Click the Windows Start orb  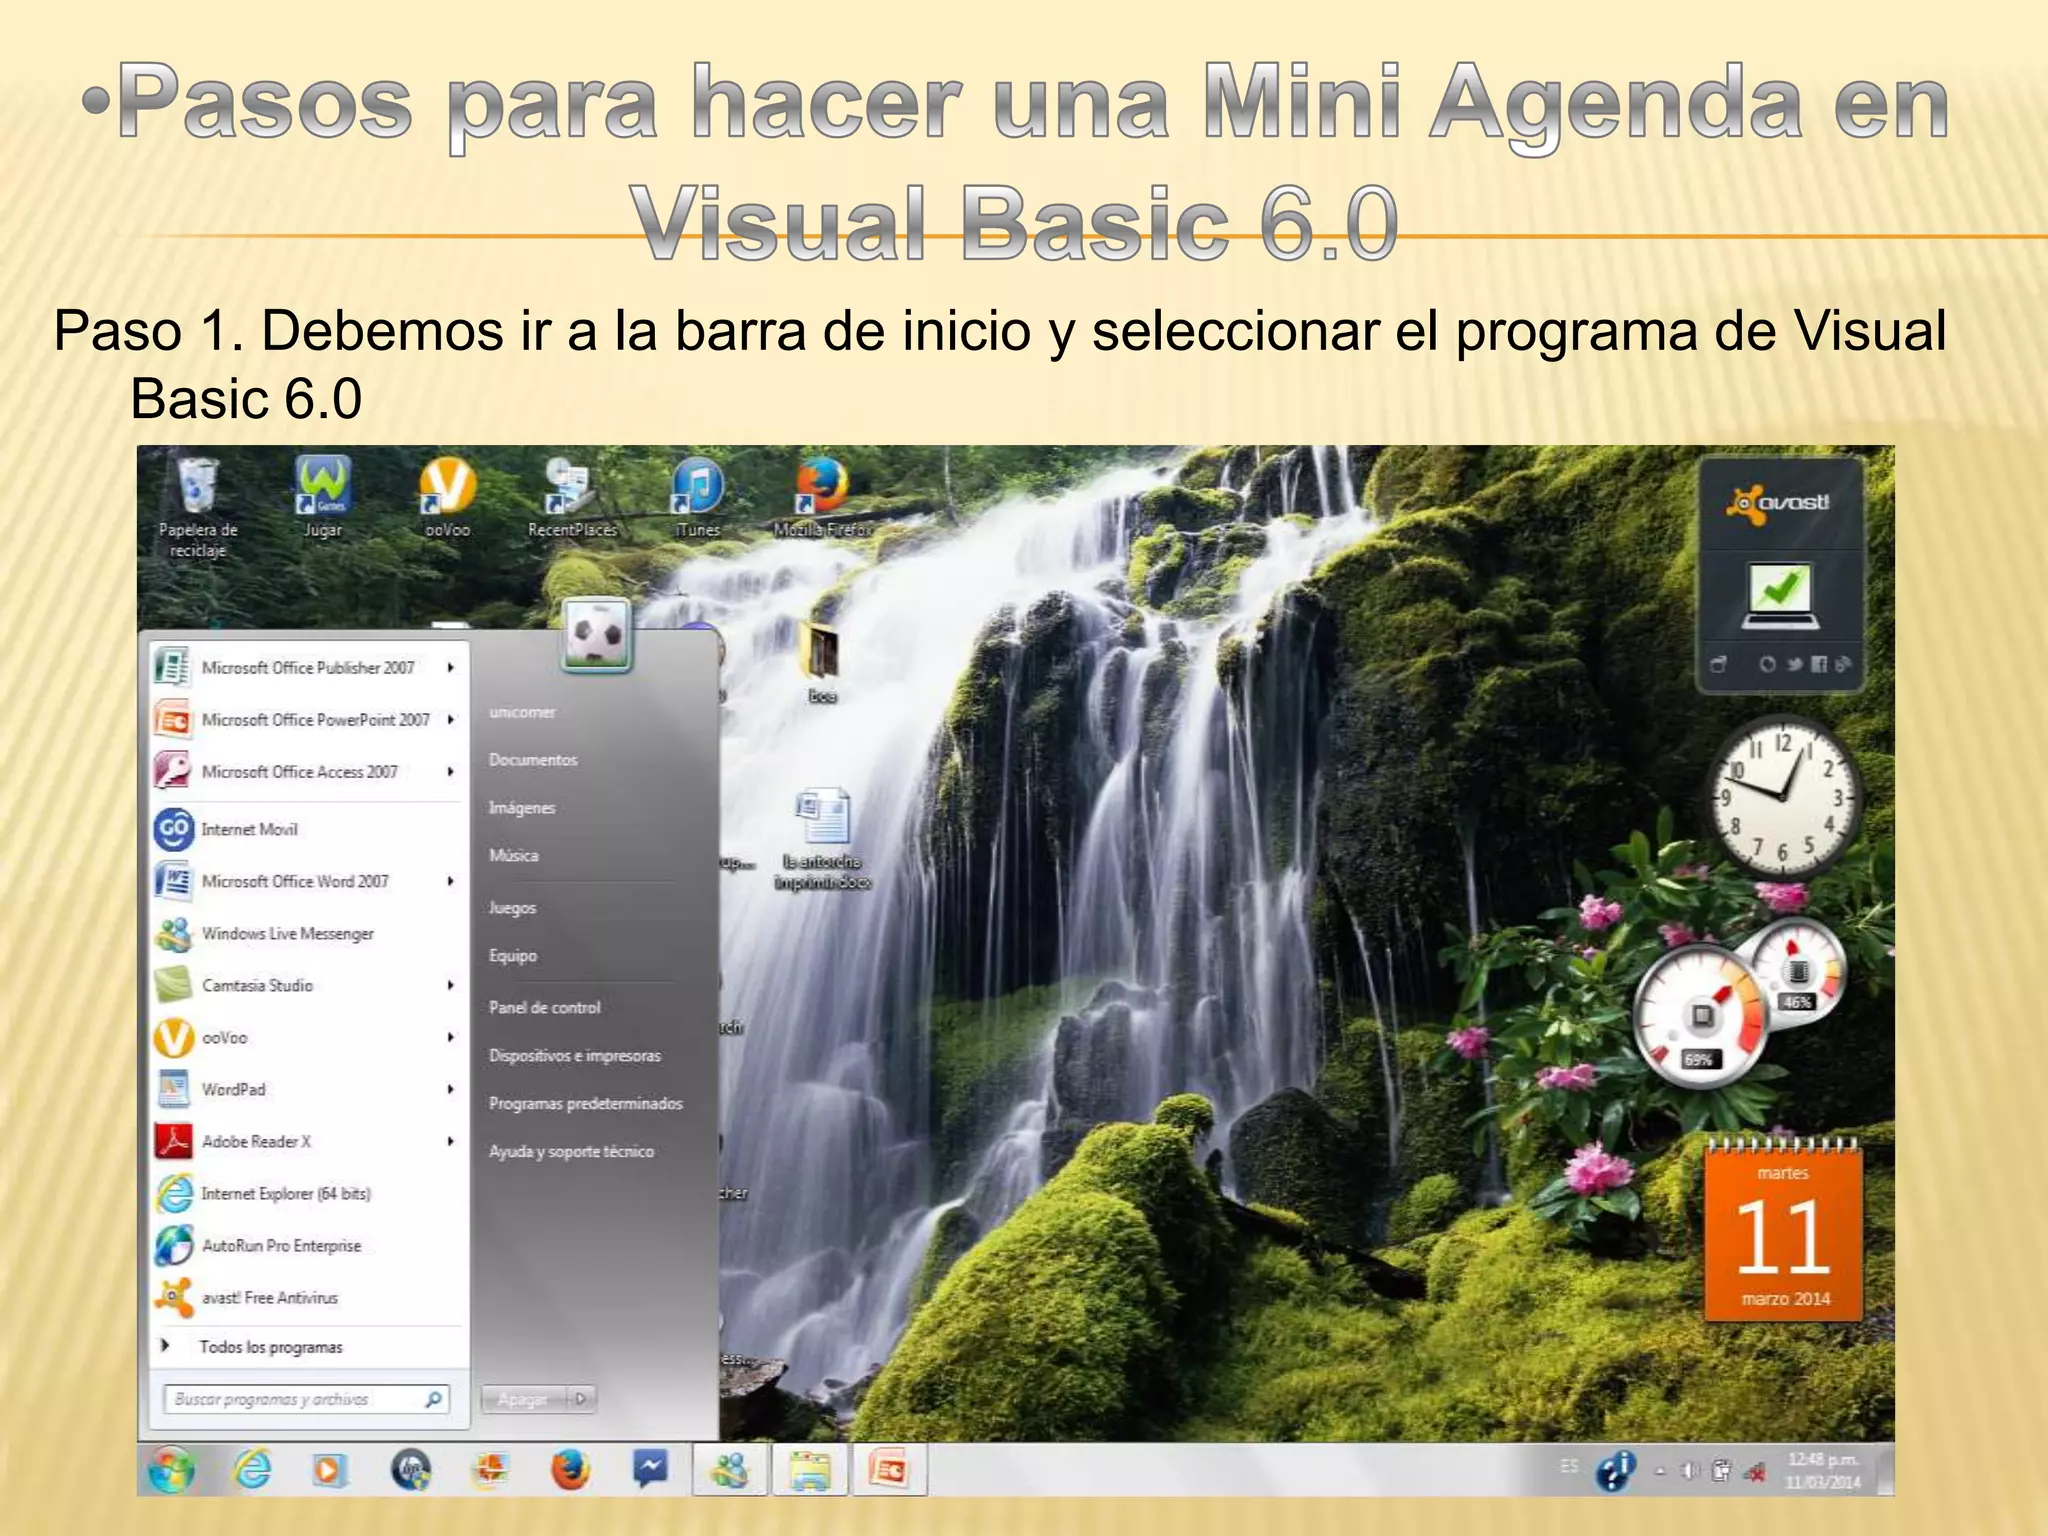click(172, 1470)
